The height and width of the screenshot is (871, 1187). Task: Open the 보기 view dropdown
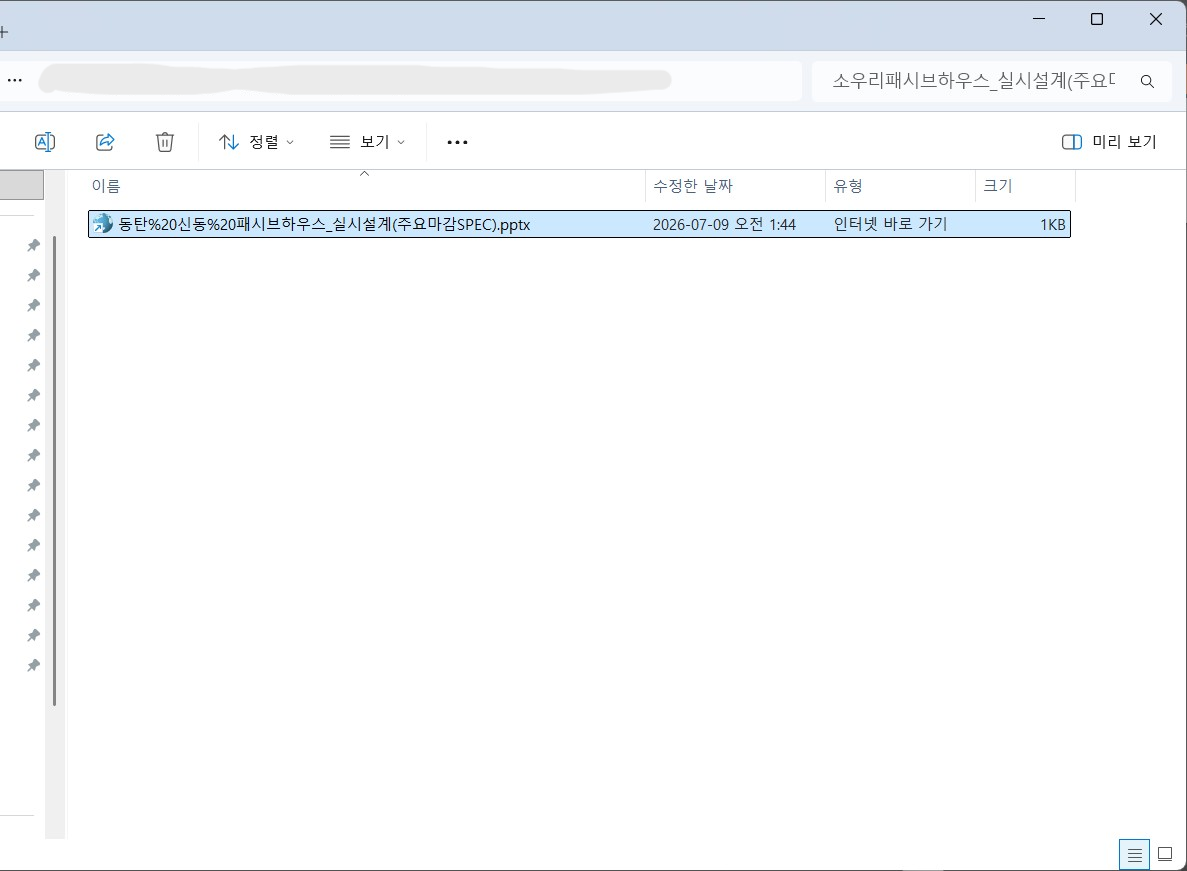pyautogui.click(x=367, y=142)
